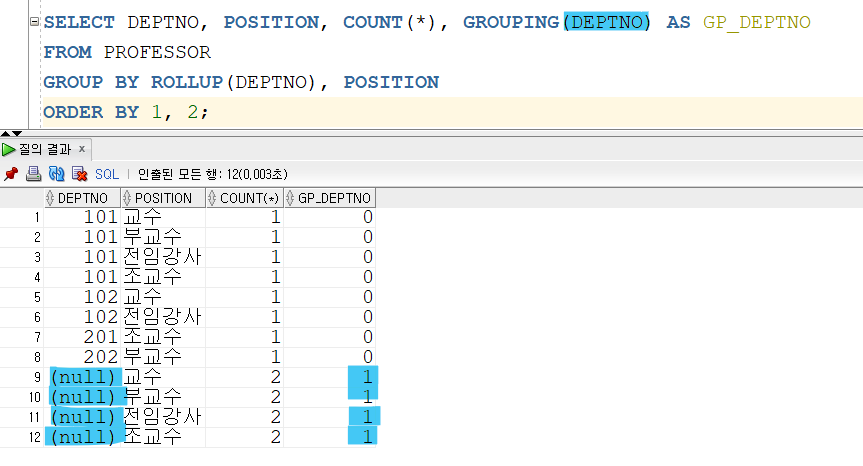Image resolution: width=863 pixels, height=466 pixels.
Task: Click (null) DEPTNO cell in row 12
Action: [82, 437]
